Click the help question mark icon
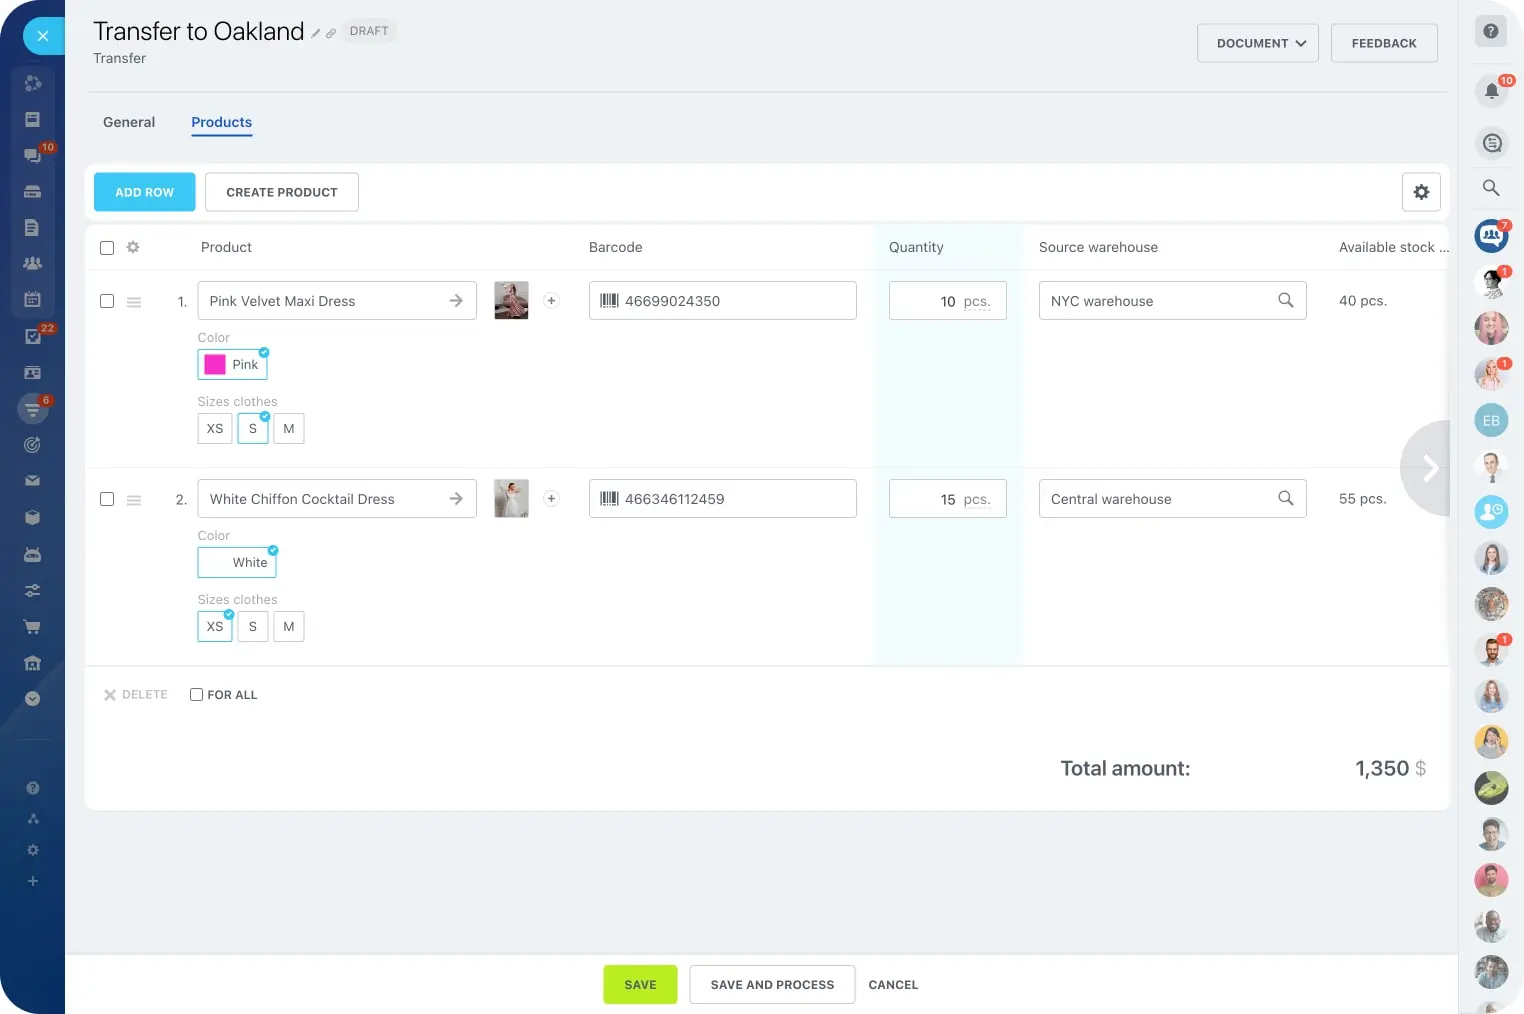Screen dimensions: 1524x1014 click(x=1491, y=31)
